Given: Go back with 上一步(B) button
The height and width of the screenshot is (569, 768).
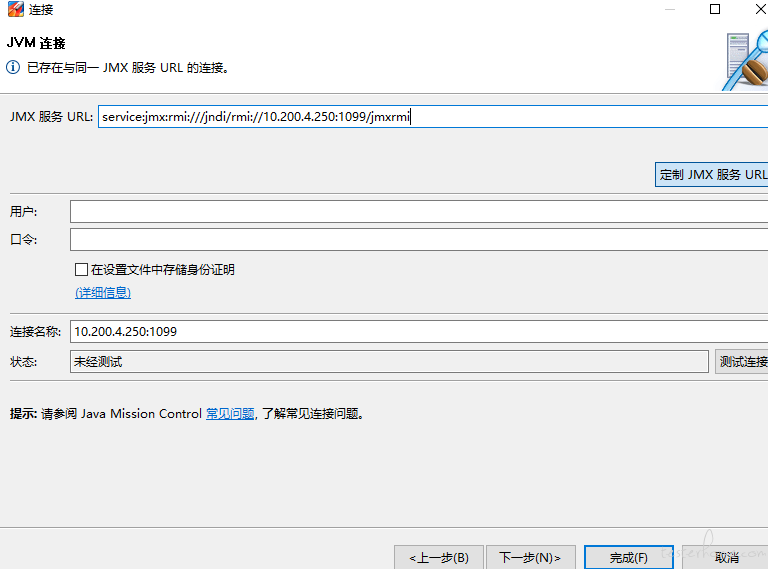Looking at the screenshot, I should 439,557.
